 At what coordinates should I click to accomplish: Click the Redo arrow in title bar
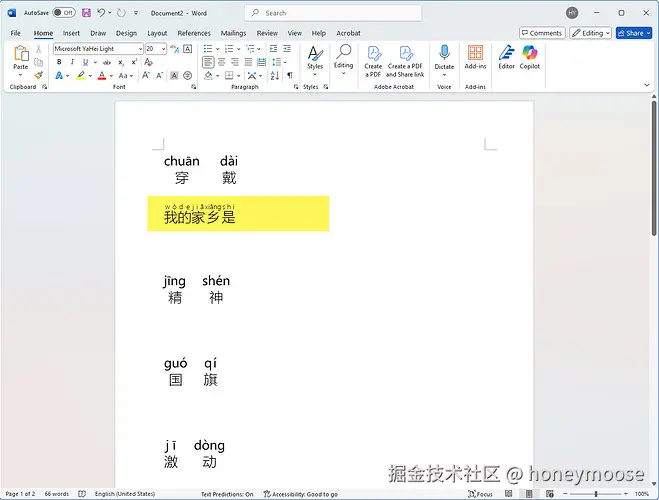[x=121, y=13]
